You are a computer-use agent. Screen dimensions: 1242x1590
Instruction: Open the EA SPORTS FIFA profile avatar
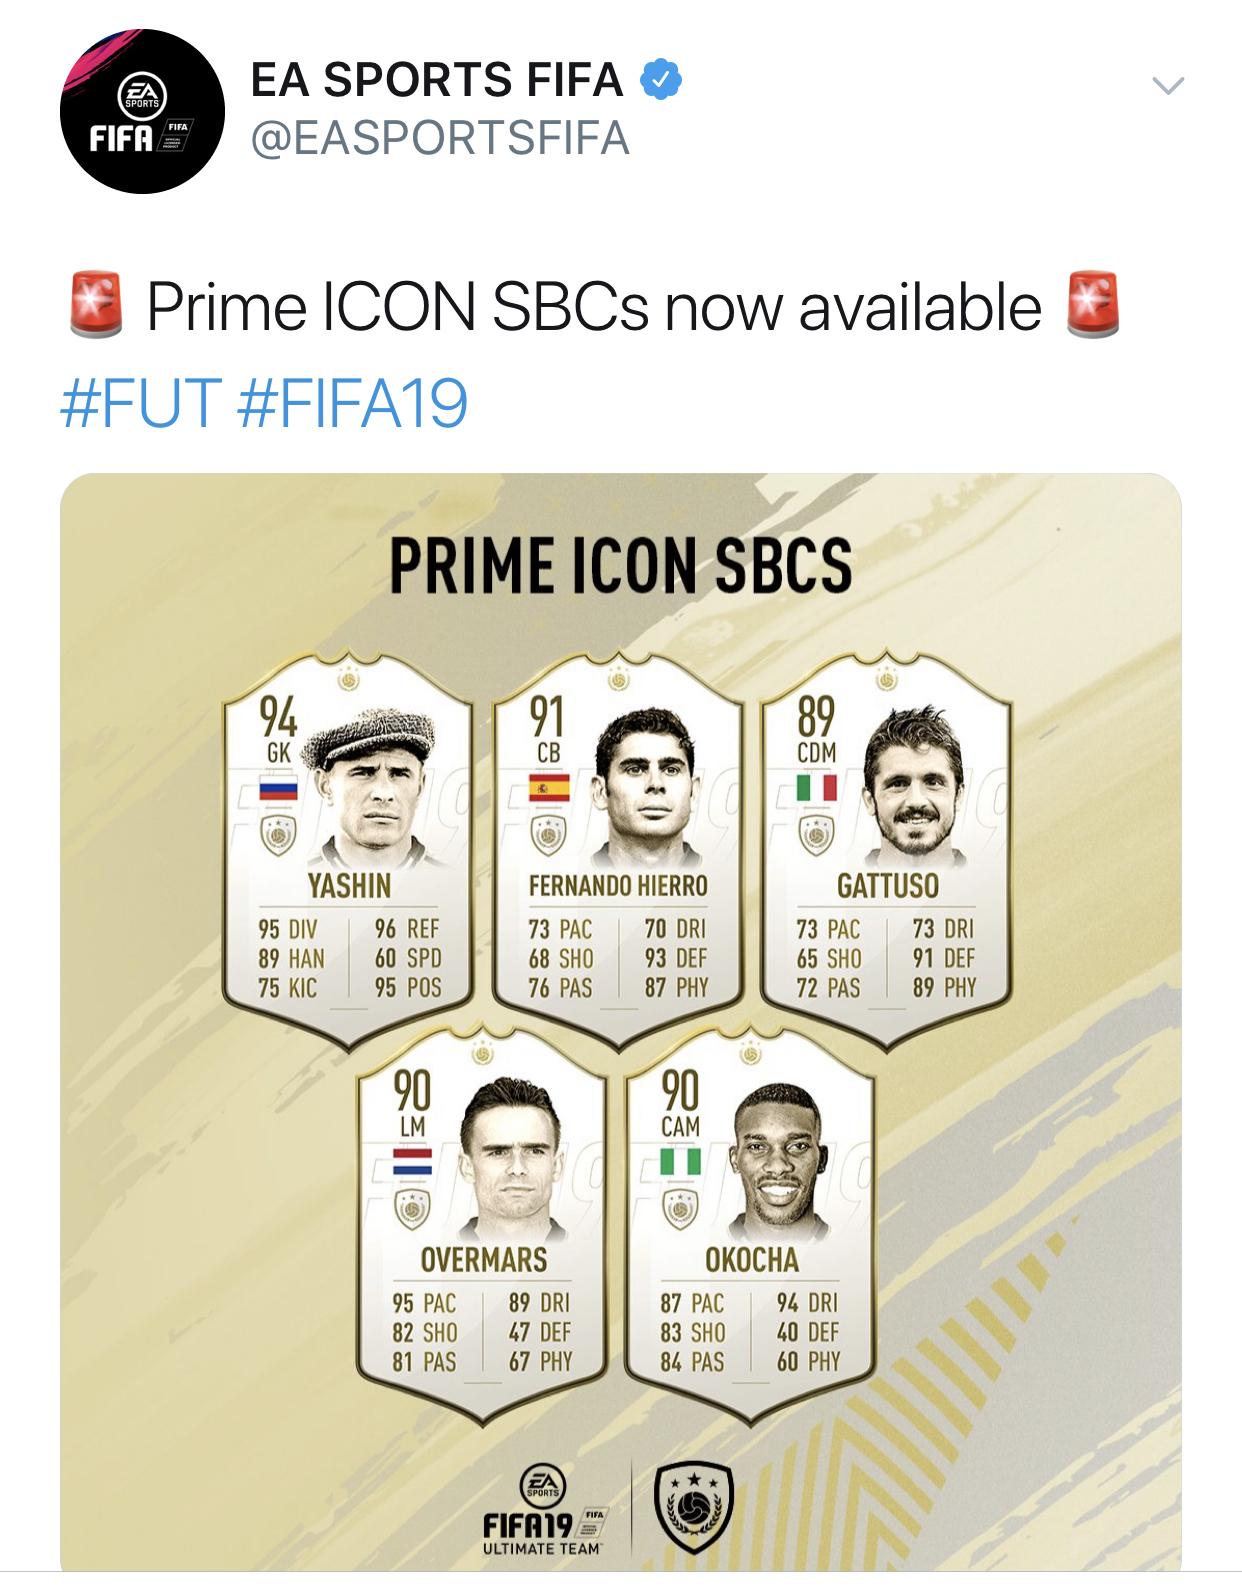[x=142, y=111]
